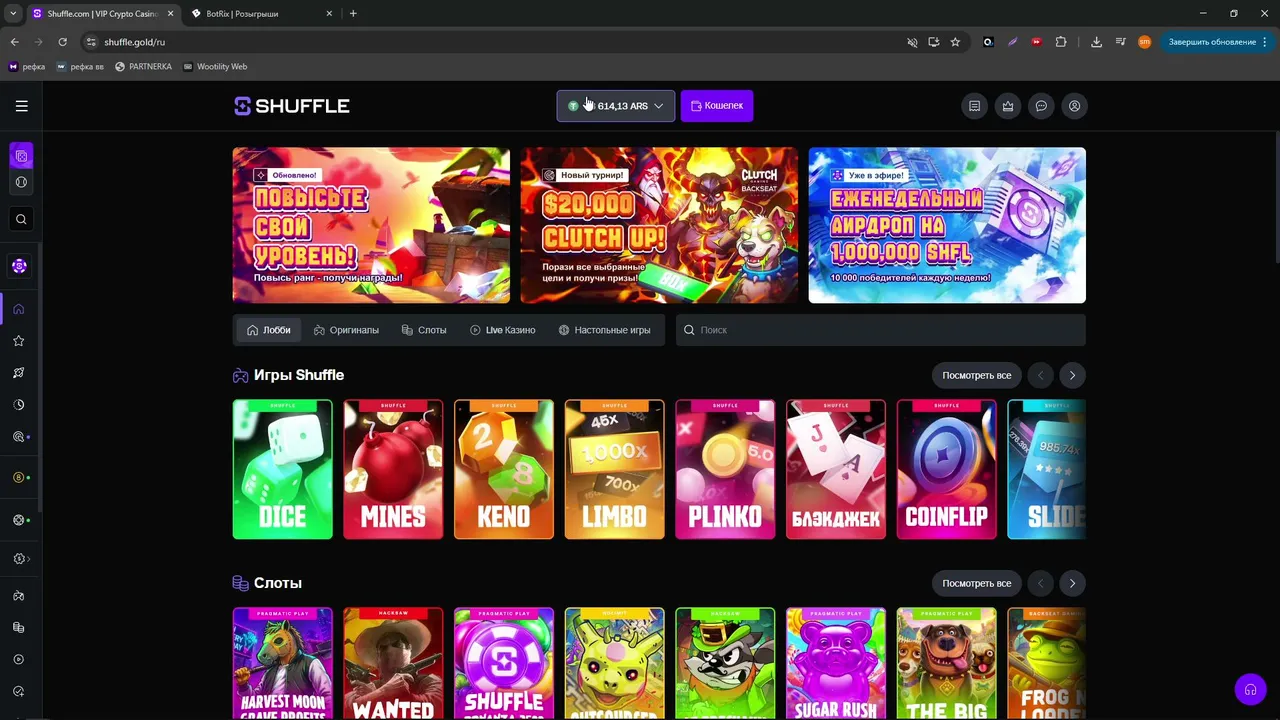The image size is (1280, 720).
Task: Switch to the Оригиналы tab
Action: point(346,330)
